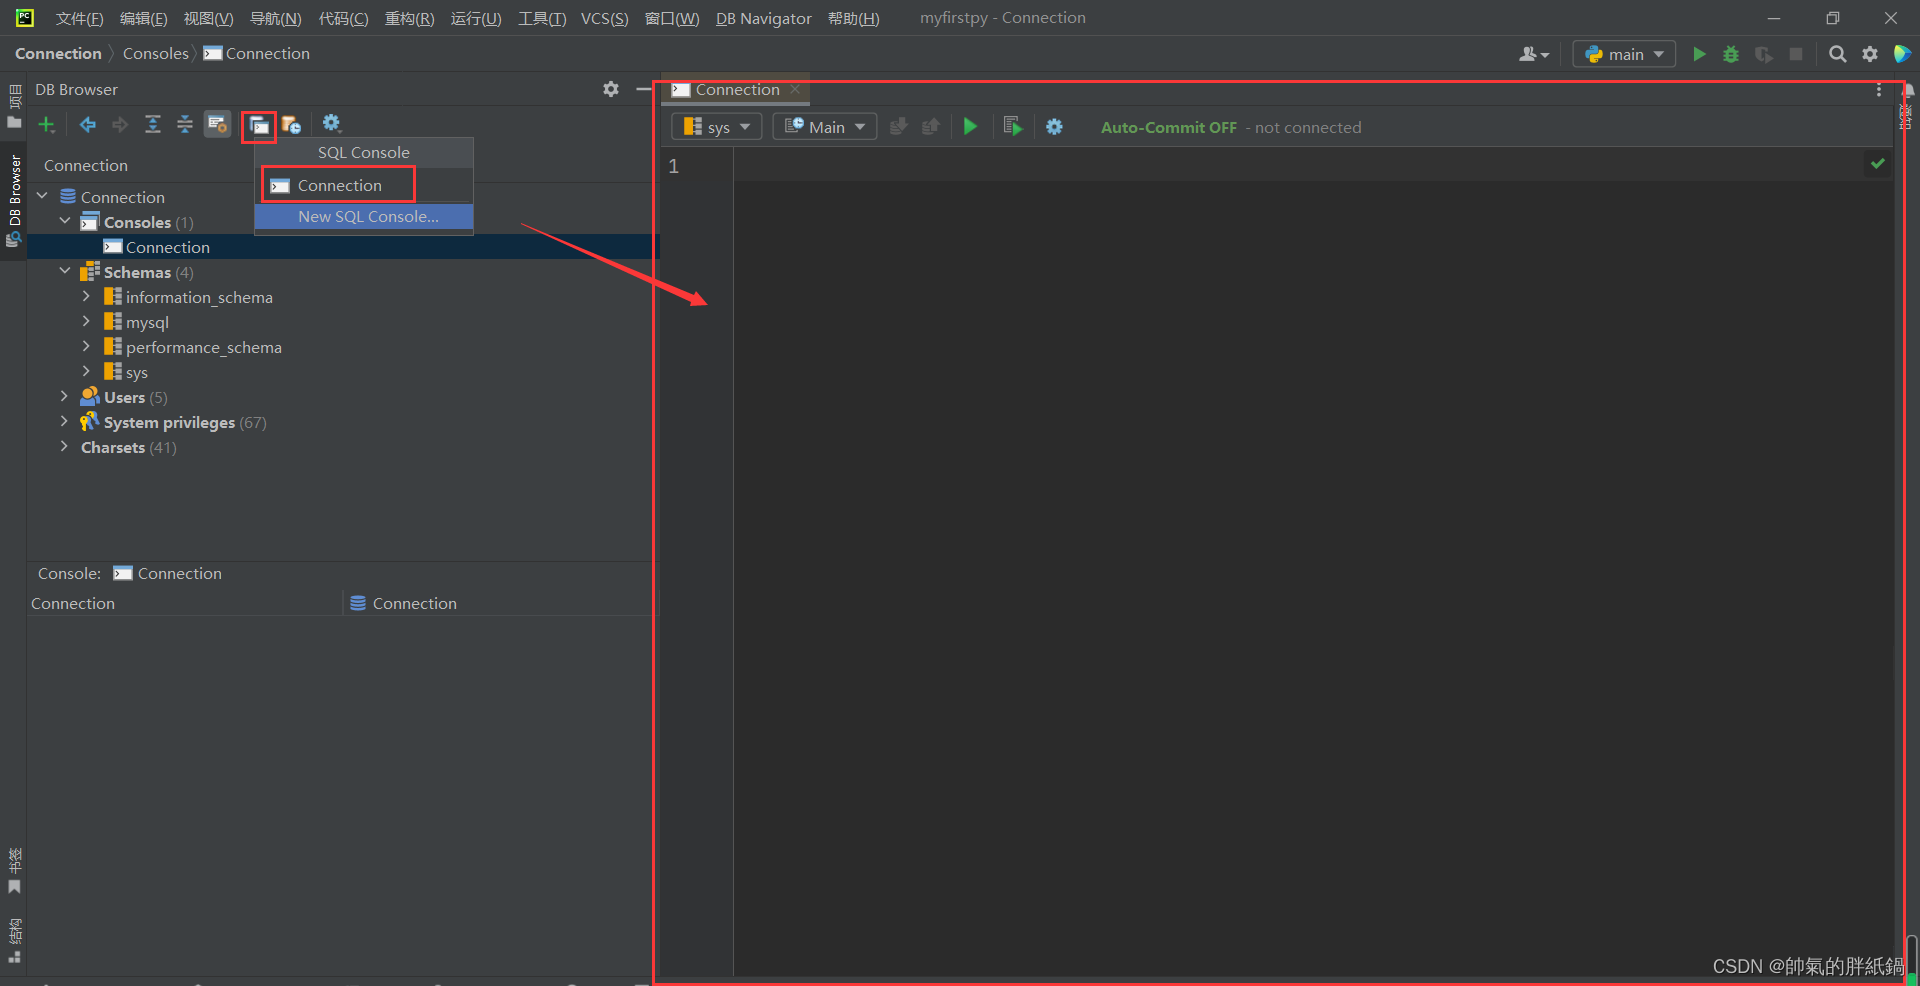Close the Connection editor tab
Viewport: 1920px width, 986px height.
(x=795, y=89)
